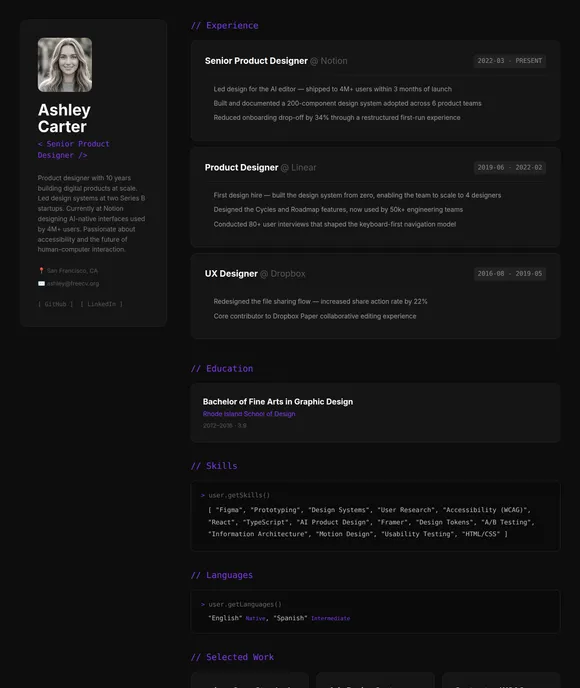Select the Product Designer at Linear heading
The height and width of the screenshot is (688, 580).
tap(260, 168)
